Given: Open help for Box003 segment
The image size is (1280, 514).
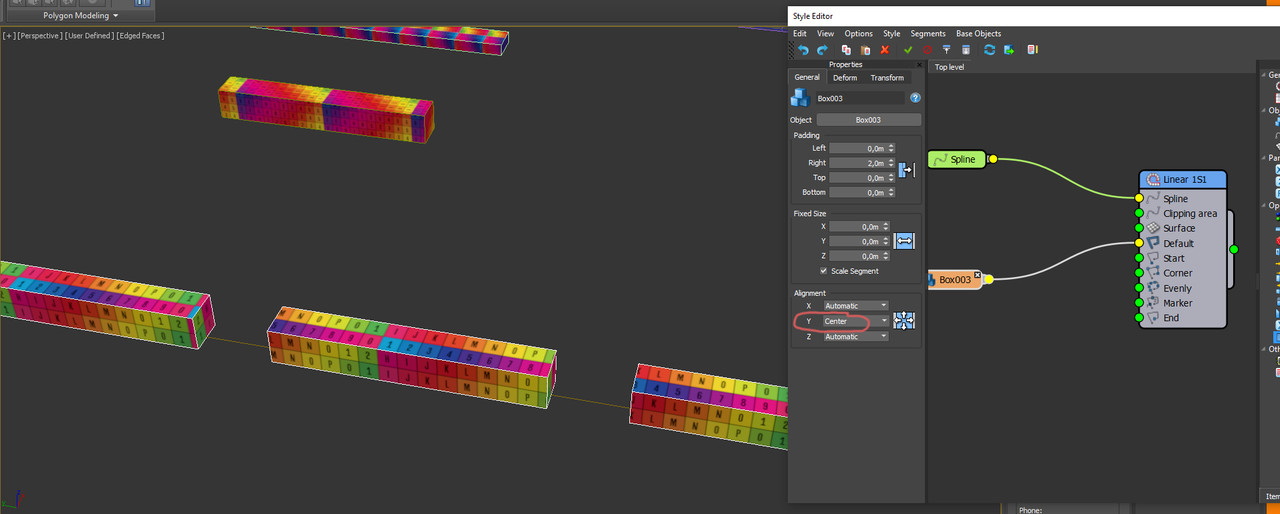Looking at the screenshot, I should 915,98.
